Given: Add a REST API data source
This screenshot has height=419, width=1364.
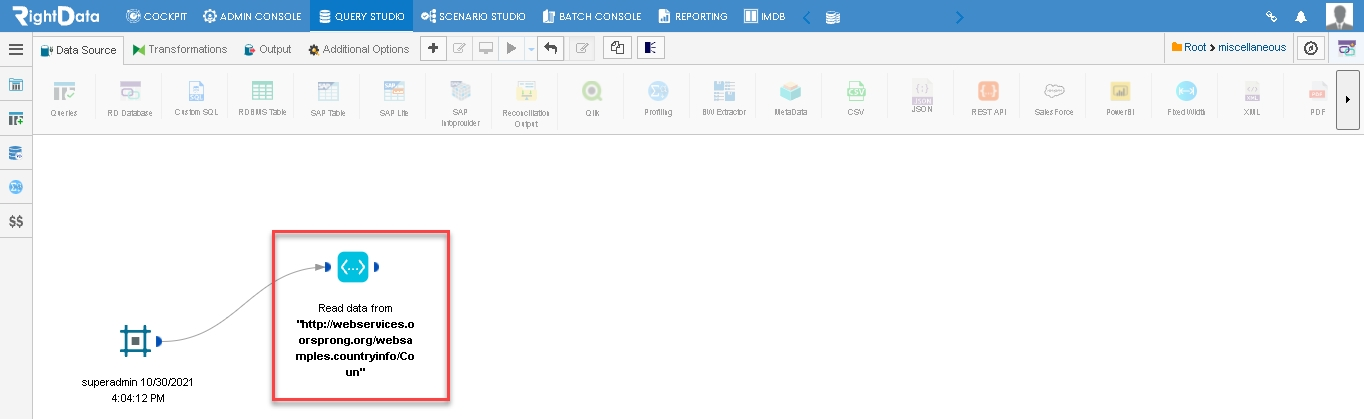Looking at the screenshot, I should coord(989,92).
